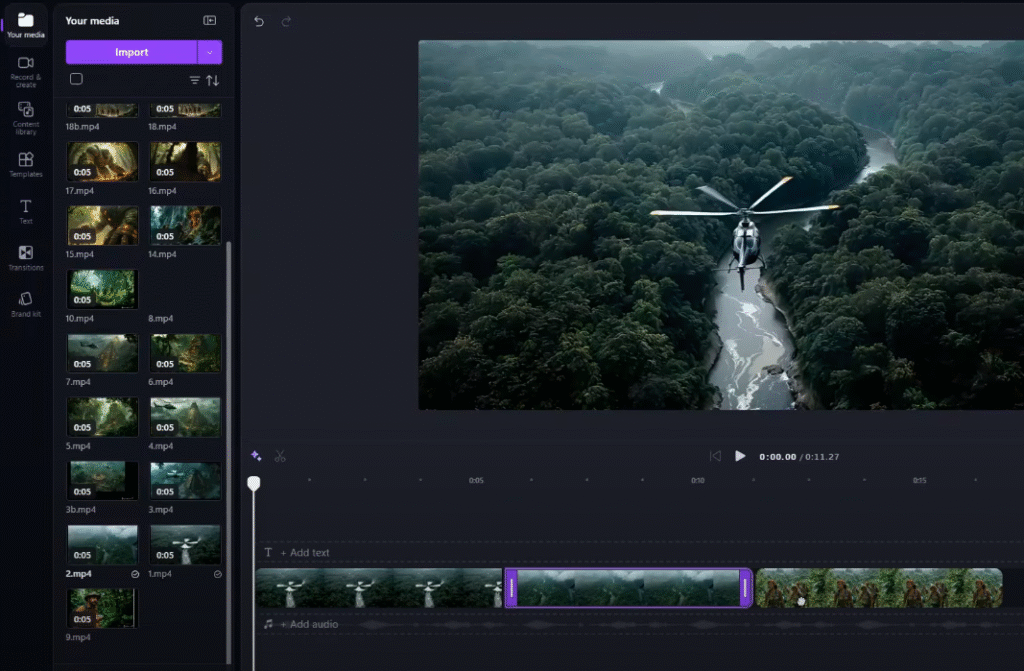Viewport: 1024px width, 671px height.
Task: Click the media panel vertical scrollbar
Action: [228, 452]
